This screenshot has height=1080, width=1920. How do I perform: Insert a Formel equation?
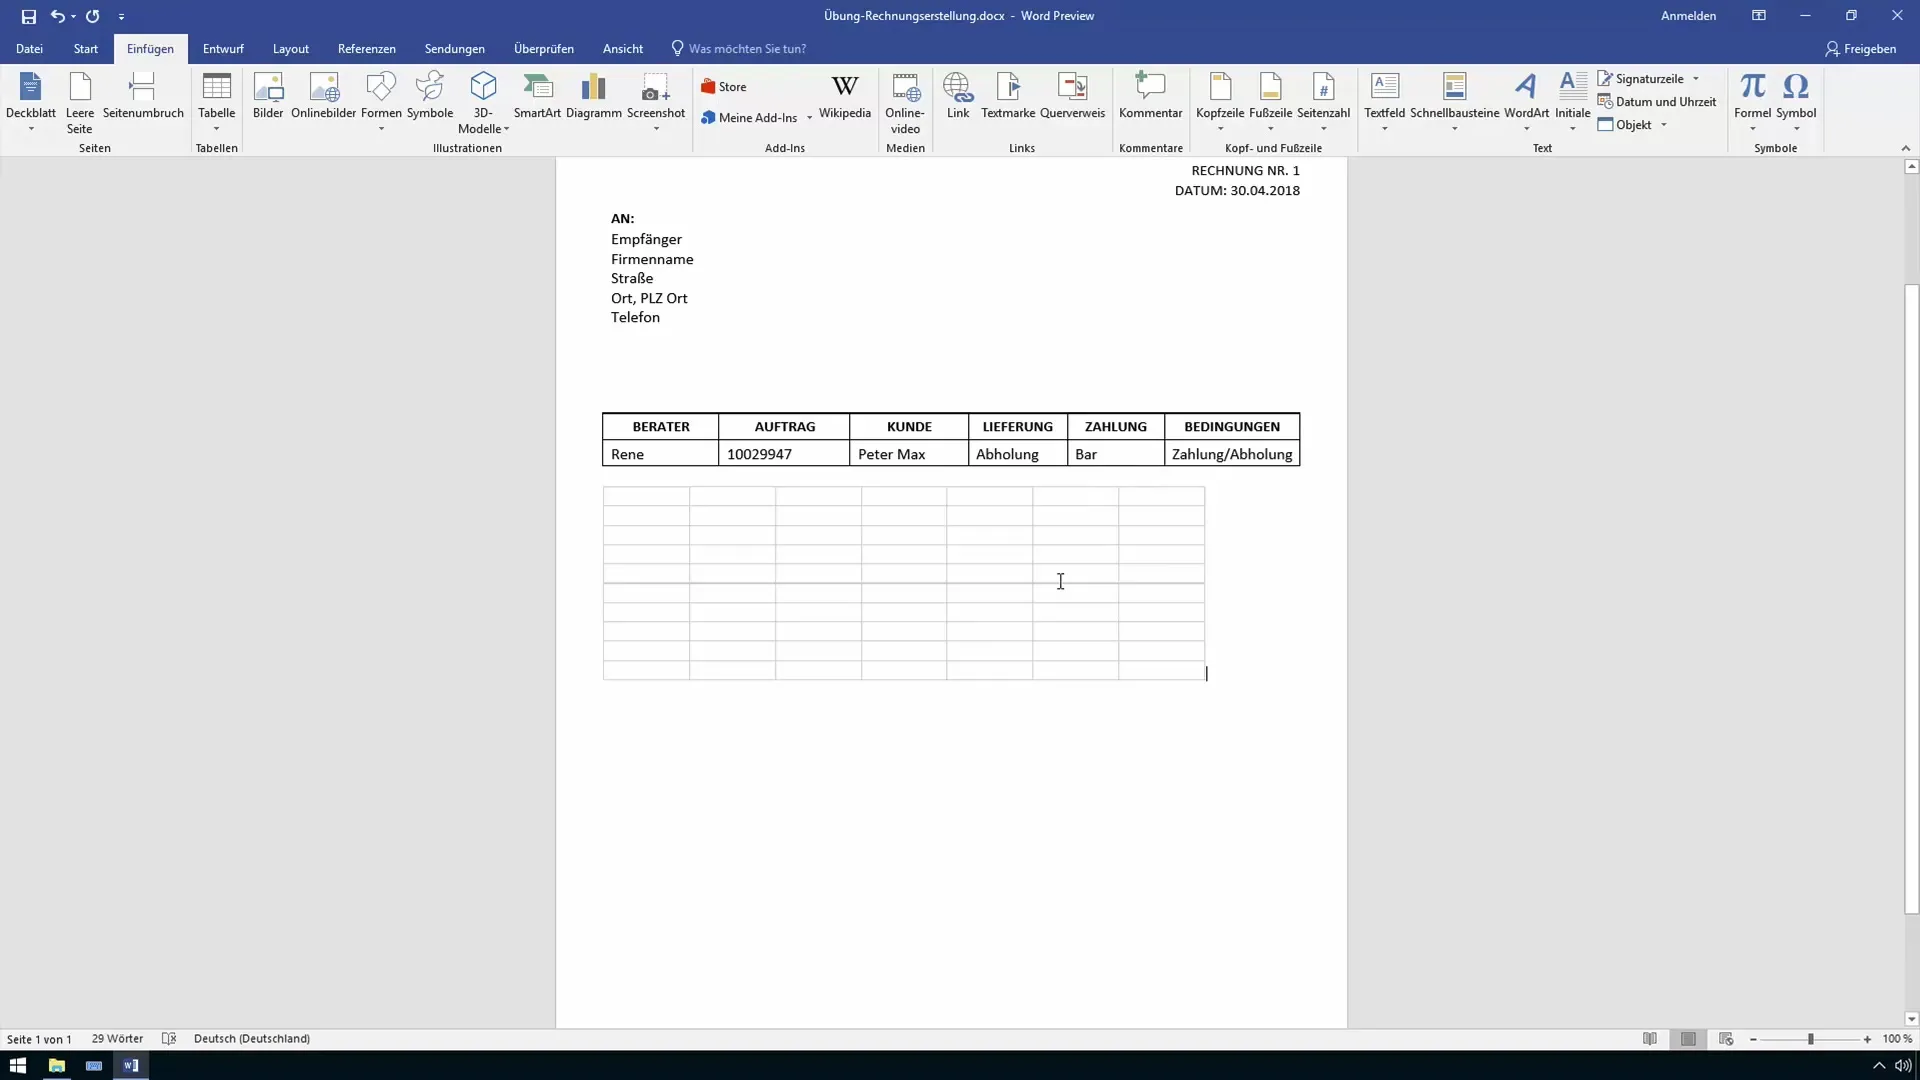pyautogui.click(x=1752, y=102)
